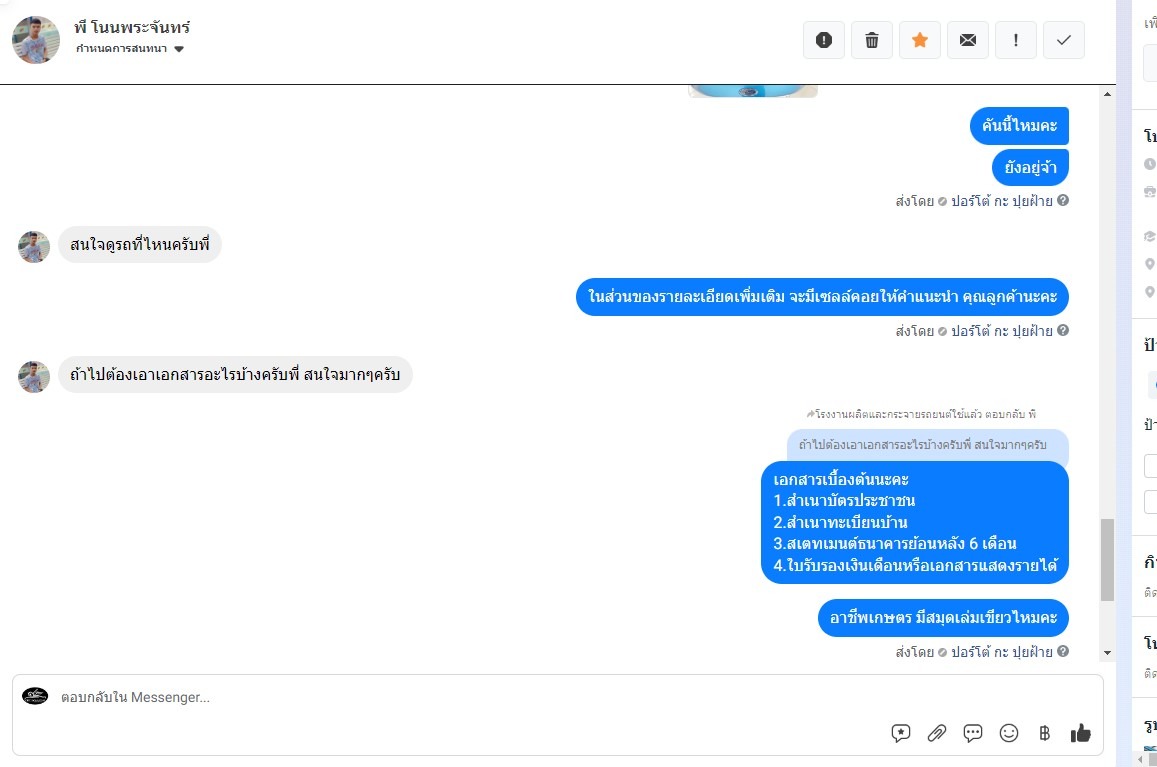Open the กำหนดการสนทนา dropdown arrow
Image resolution: width=1157 pixels, height=767 pixels.
pyautogui.click(x=179, y=49)
